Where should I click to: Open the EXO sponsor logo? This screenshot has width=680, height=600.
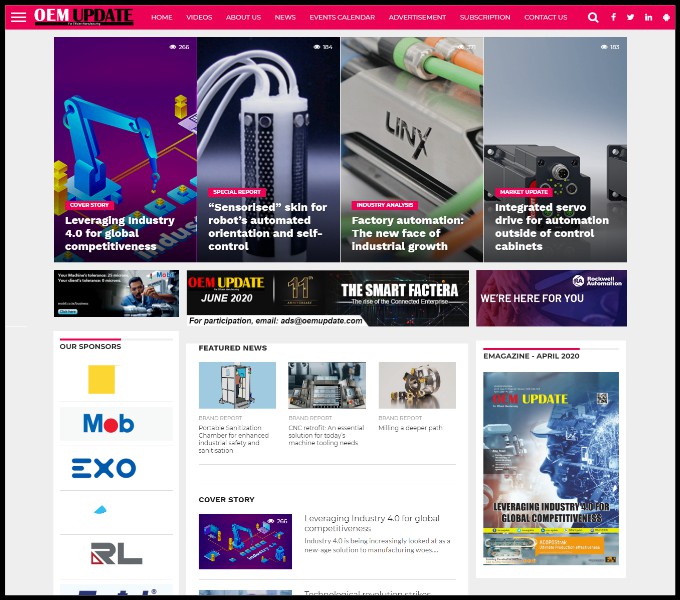(104, 468)
